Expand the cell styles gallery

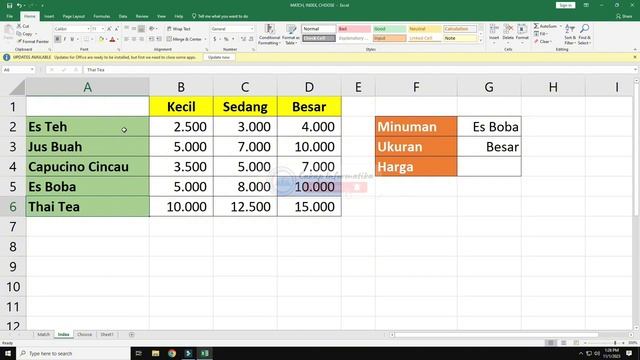click(480, 40)
